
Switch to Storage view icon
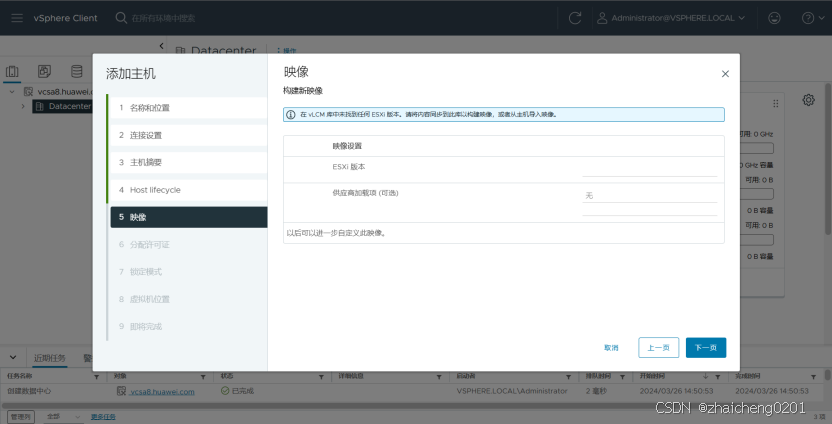pos(77,72)
